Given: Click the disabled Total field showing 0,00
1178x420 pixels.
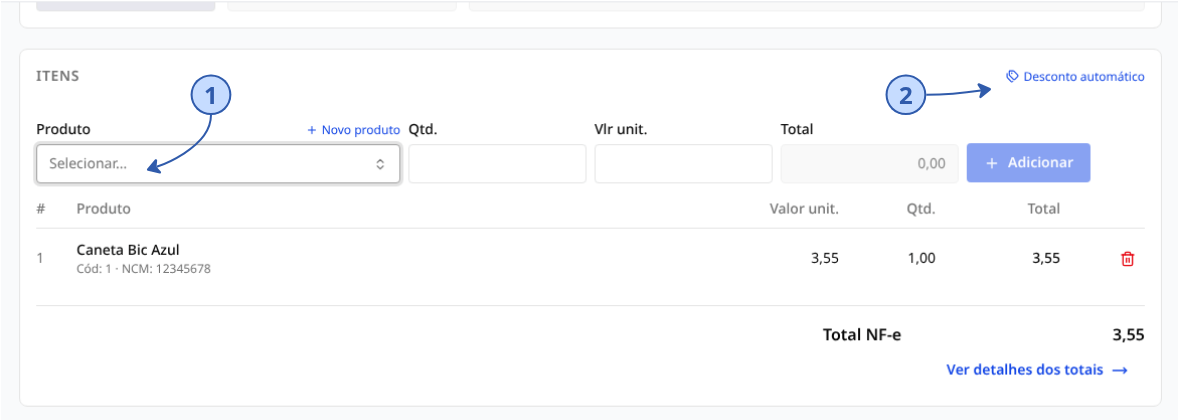Looking at the screenshot, I should [x=869, y=164].
